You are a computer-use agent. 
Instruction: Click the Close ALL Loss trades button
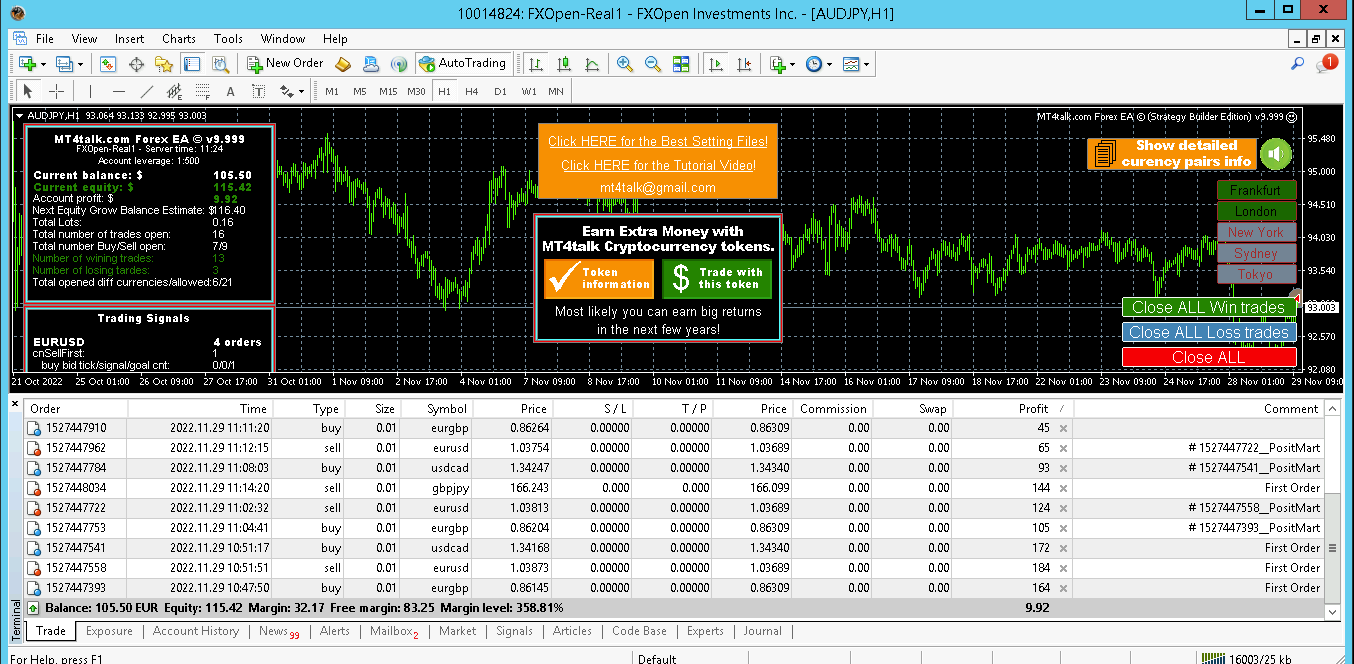click(x=1208, y=332)
